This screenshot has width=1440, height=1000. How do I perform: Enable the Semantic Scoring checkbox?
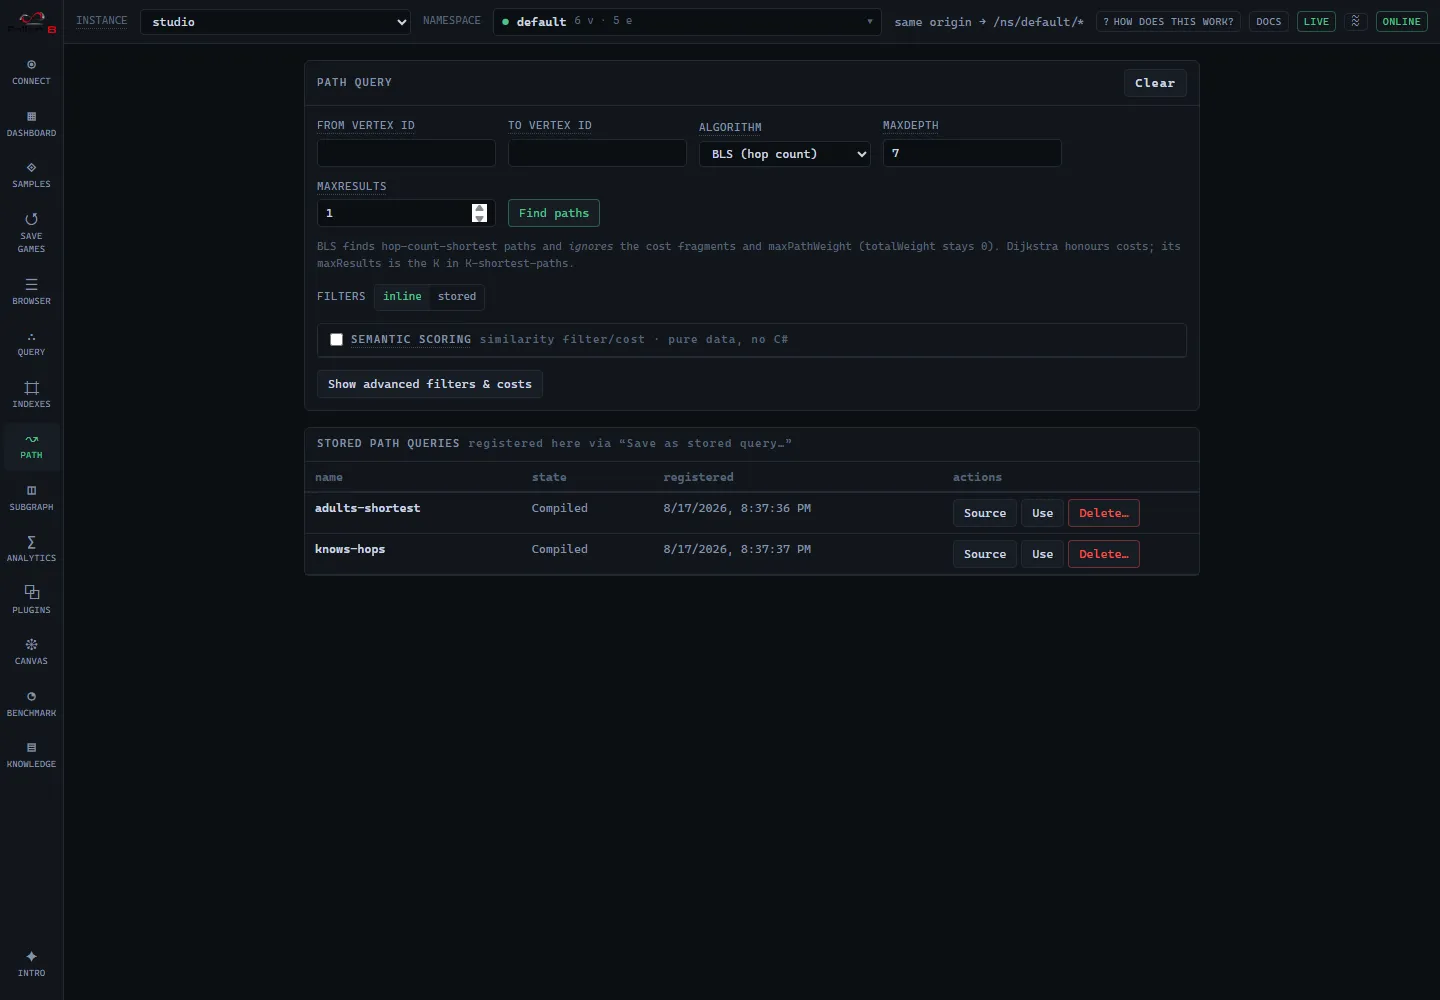coord(337,340)
